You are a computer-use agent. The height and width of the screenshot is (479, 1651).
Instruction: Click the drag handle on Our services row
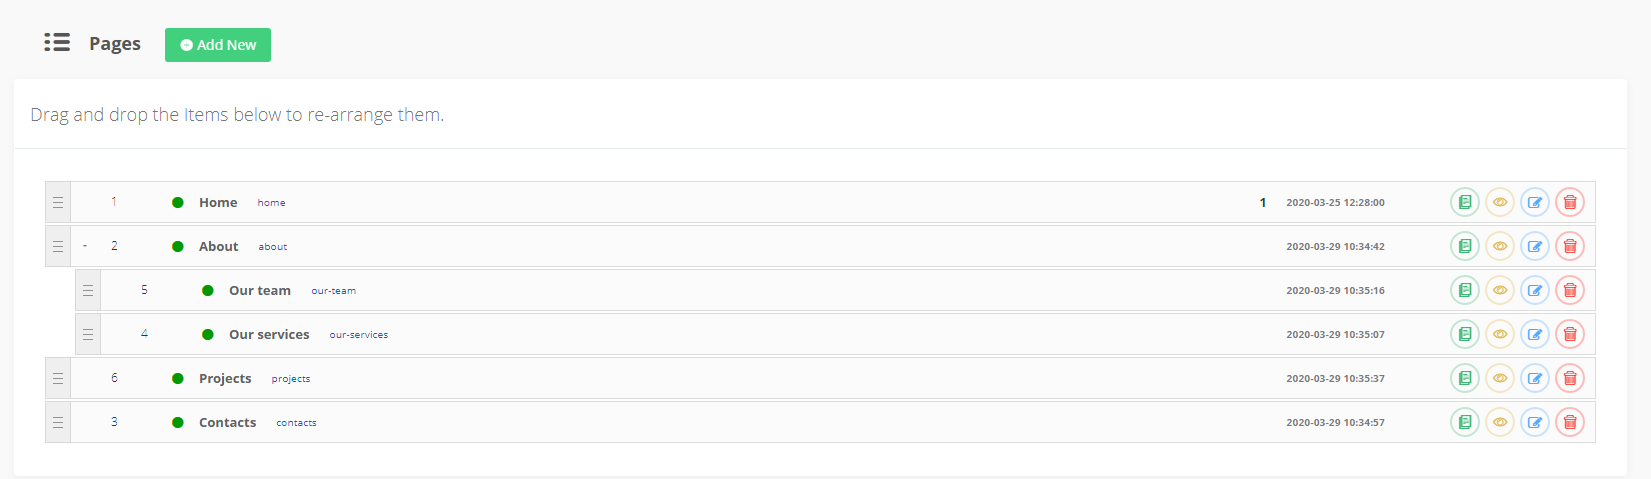coord(88,335)
